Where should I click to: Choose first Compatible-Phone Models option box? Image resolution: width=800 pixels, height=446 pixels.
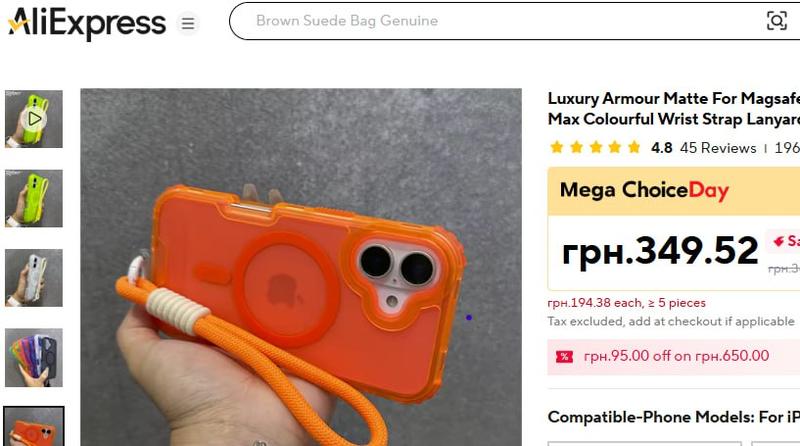click(644, 443)
